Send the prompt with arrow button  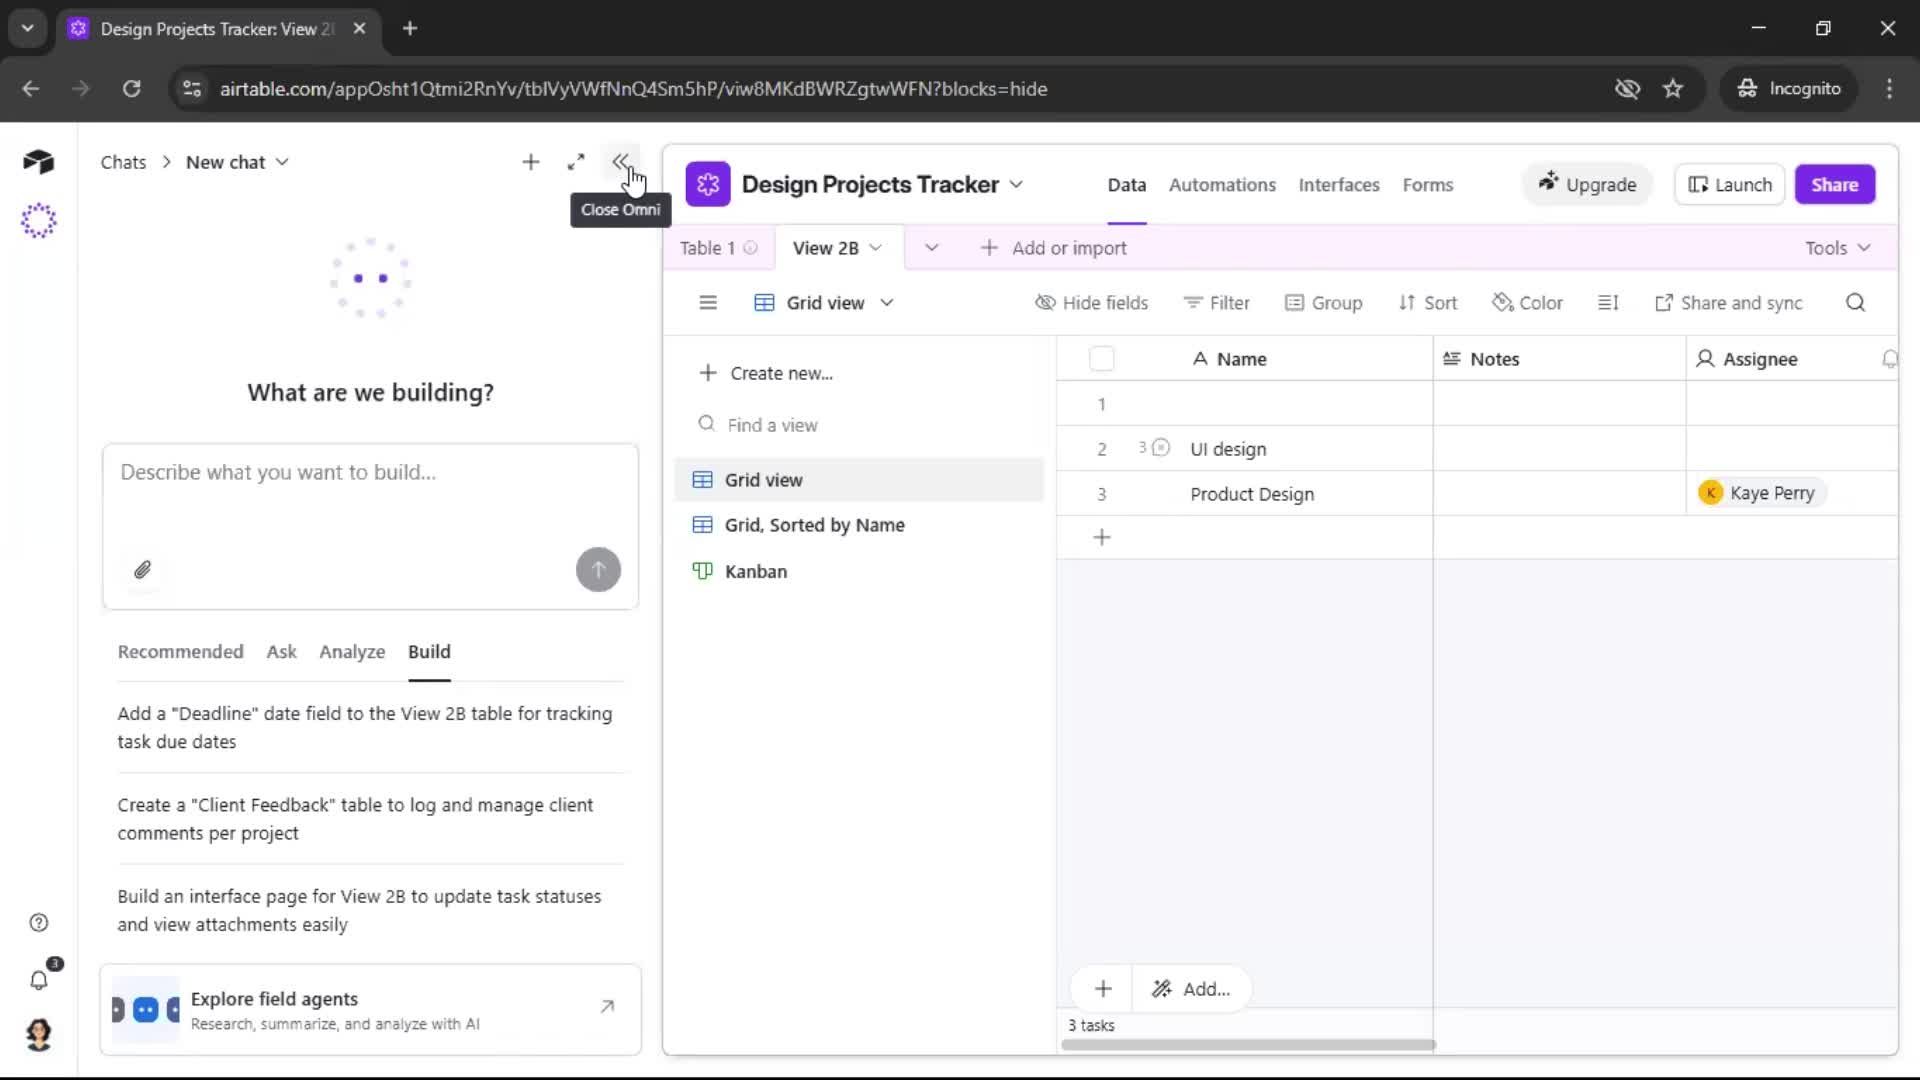(x=598, y=570)
